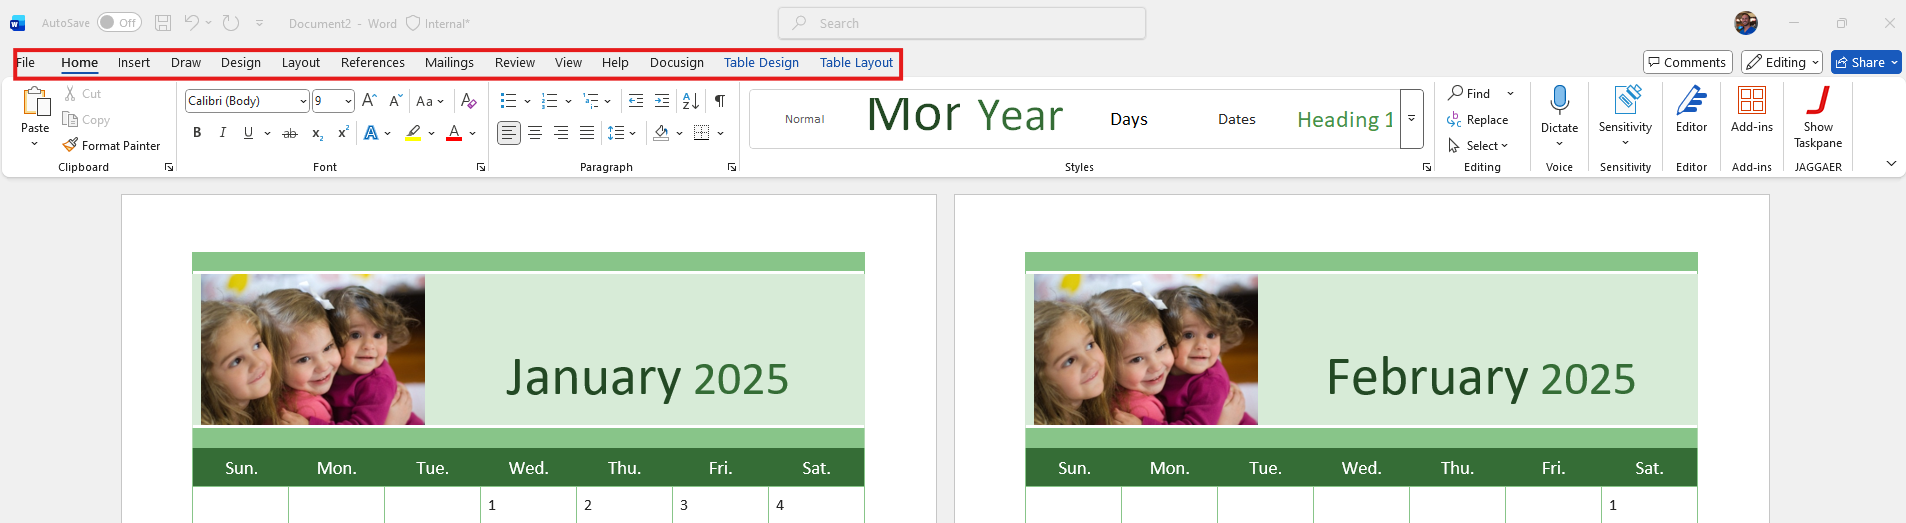Toggle bold formatting

(x=197, y=133)
